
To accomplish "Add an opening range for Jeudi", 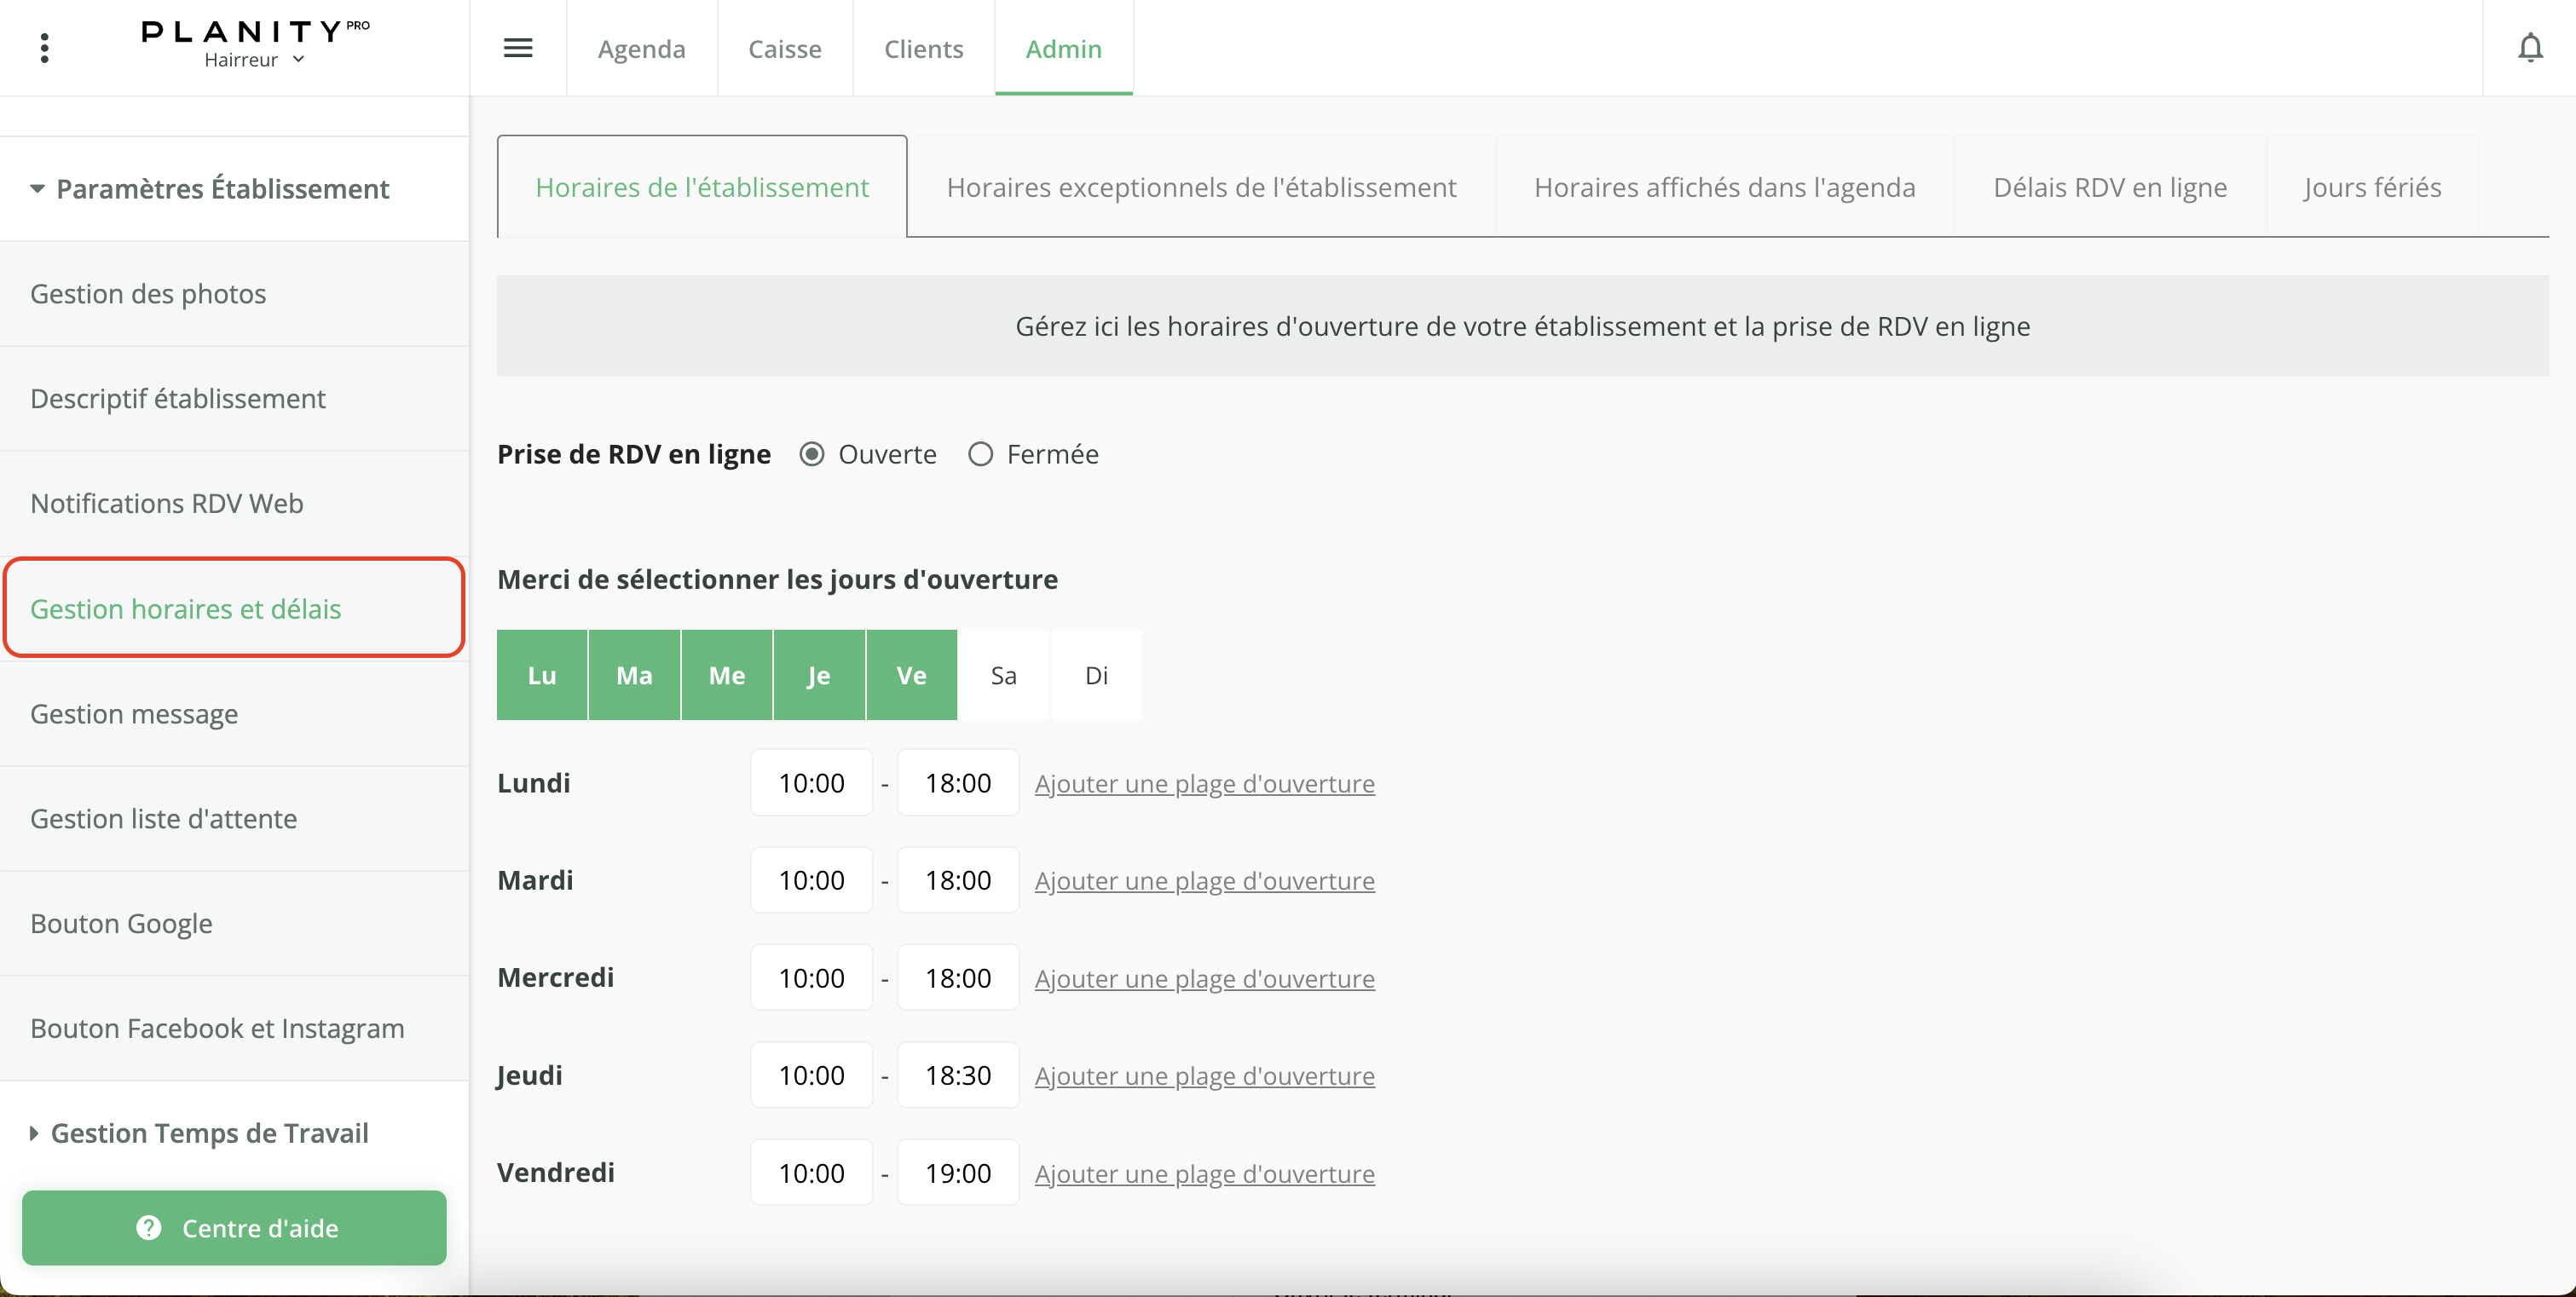I will point(1204,1076).
